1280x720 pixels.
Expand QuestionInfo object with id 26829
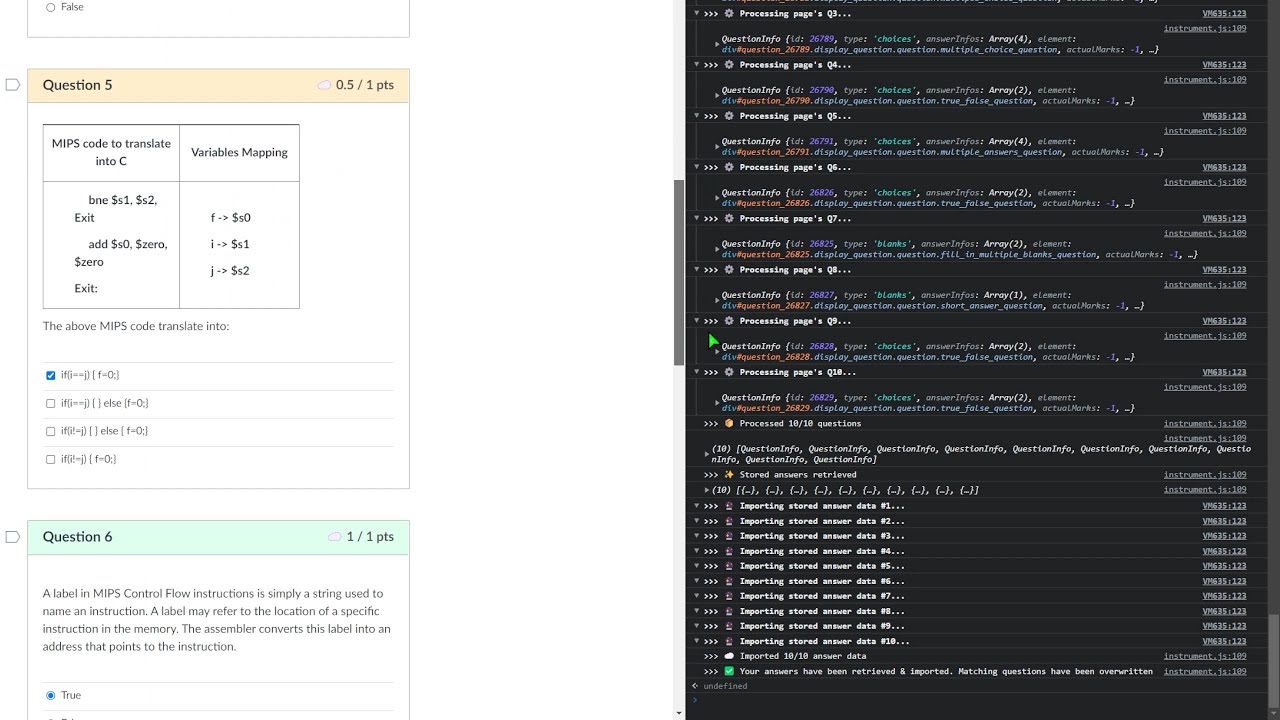(x=716, y=402)
